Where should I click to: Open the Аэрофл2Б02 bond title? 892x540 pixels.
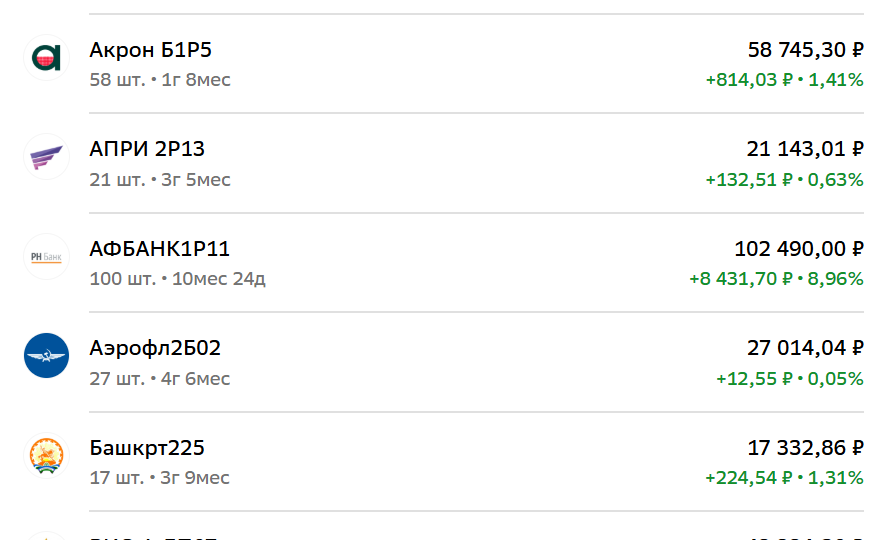point(155,348)
